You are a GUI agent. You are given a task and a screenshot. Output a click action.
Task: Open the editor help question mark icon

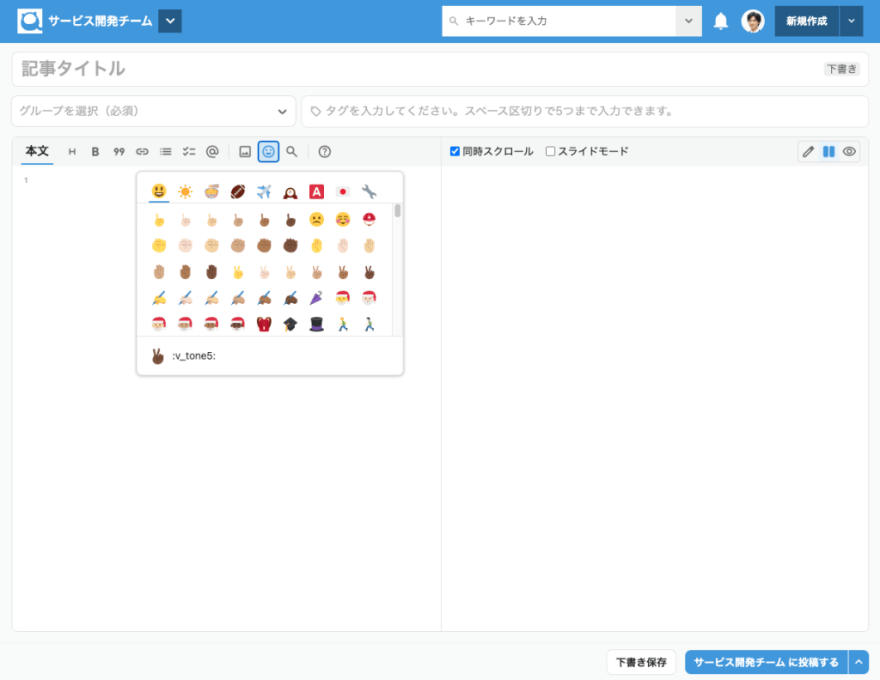324,151
